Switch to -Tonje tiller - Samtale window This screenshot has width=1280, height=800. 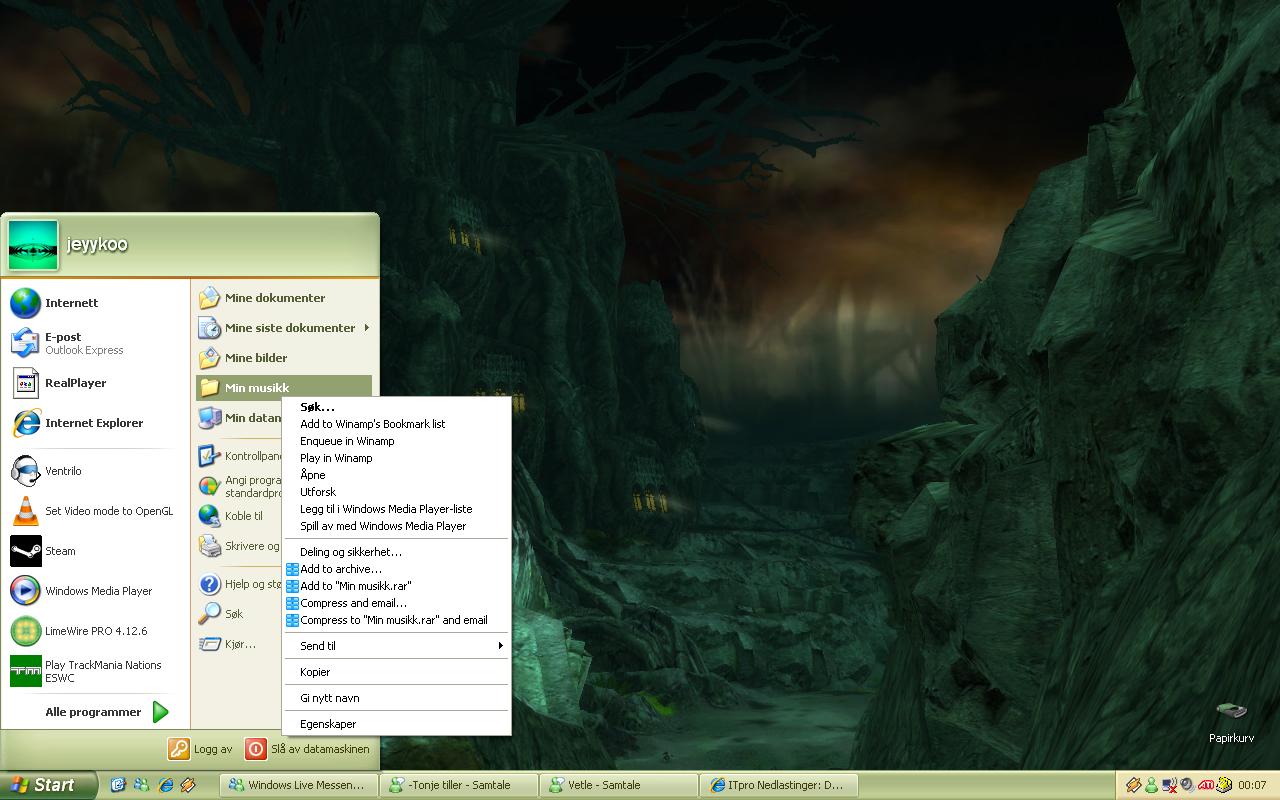pos(459,785)
